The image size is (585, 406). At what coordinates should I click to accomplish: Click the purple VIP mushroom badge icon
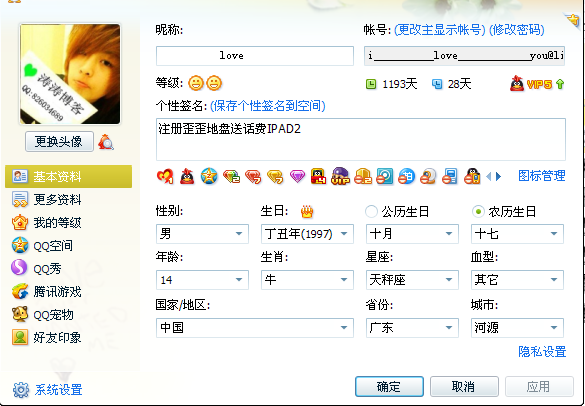click(340, 176)
